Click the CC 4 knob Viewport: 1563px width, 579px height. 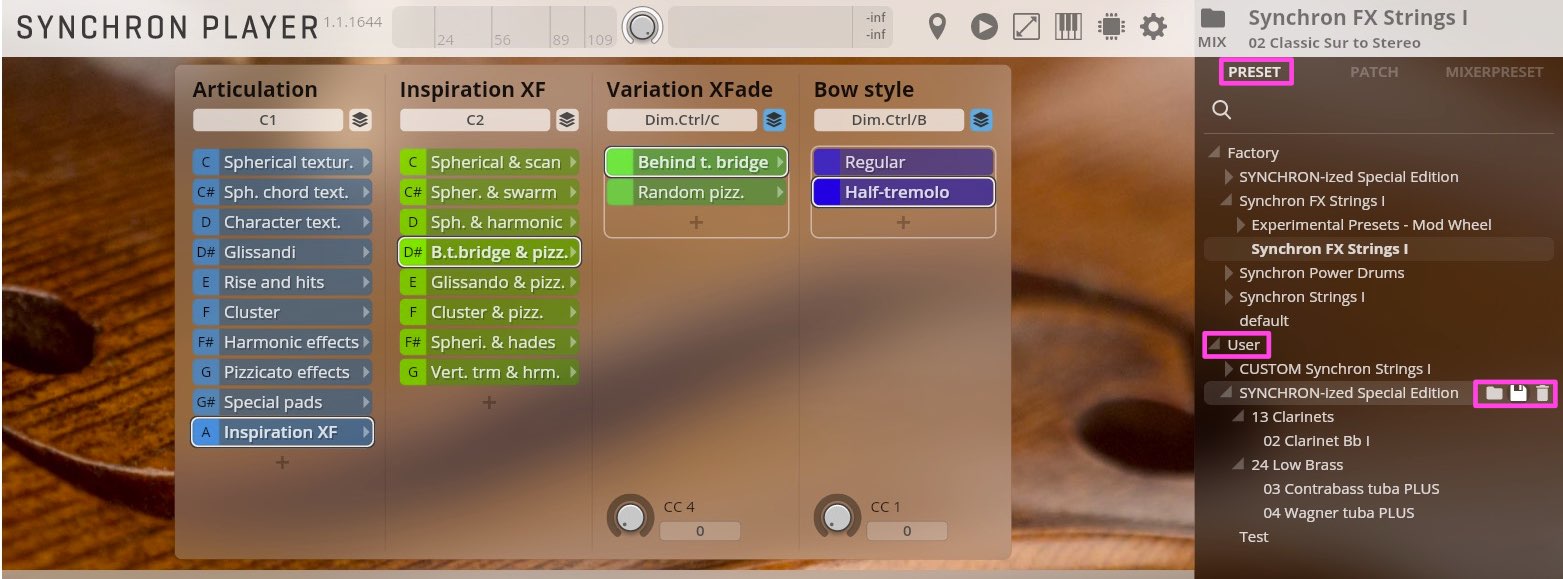click(630, 517)
